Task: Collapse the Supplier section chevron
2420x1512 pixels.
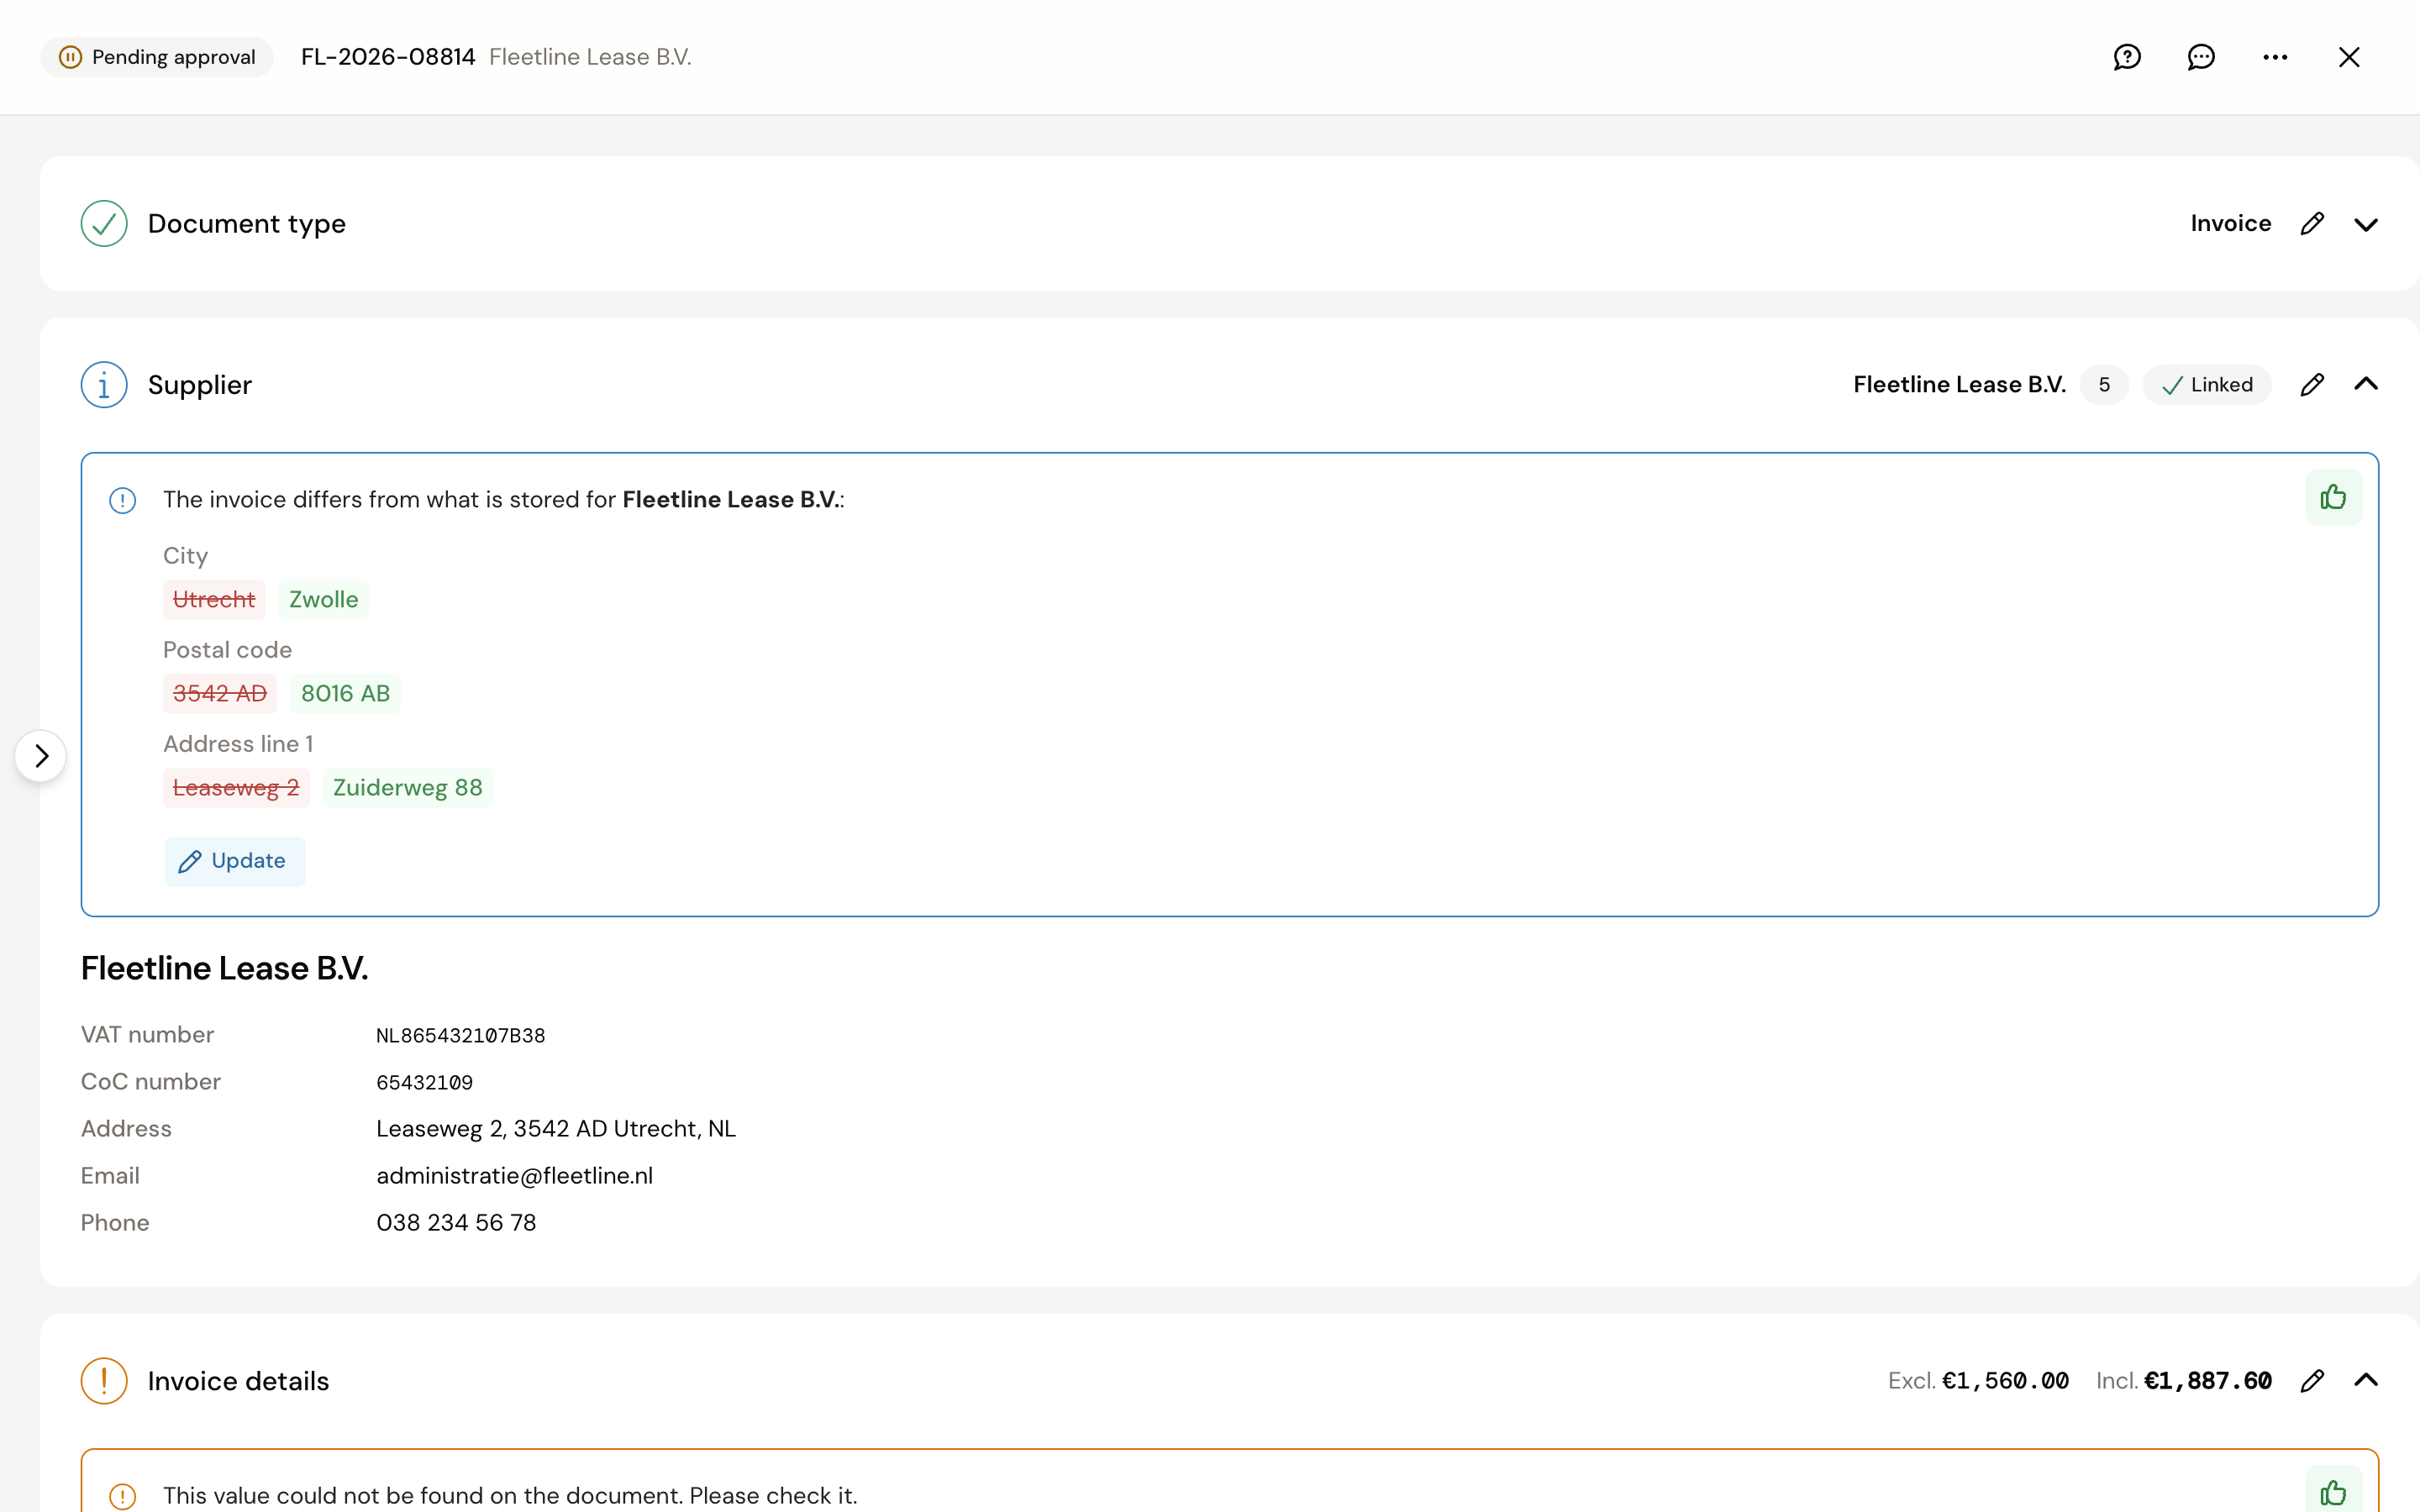Action: [2366, 384]
